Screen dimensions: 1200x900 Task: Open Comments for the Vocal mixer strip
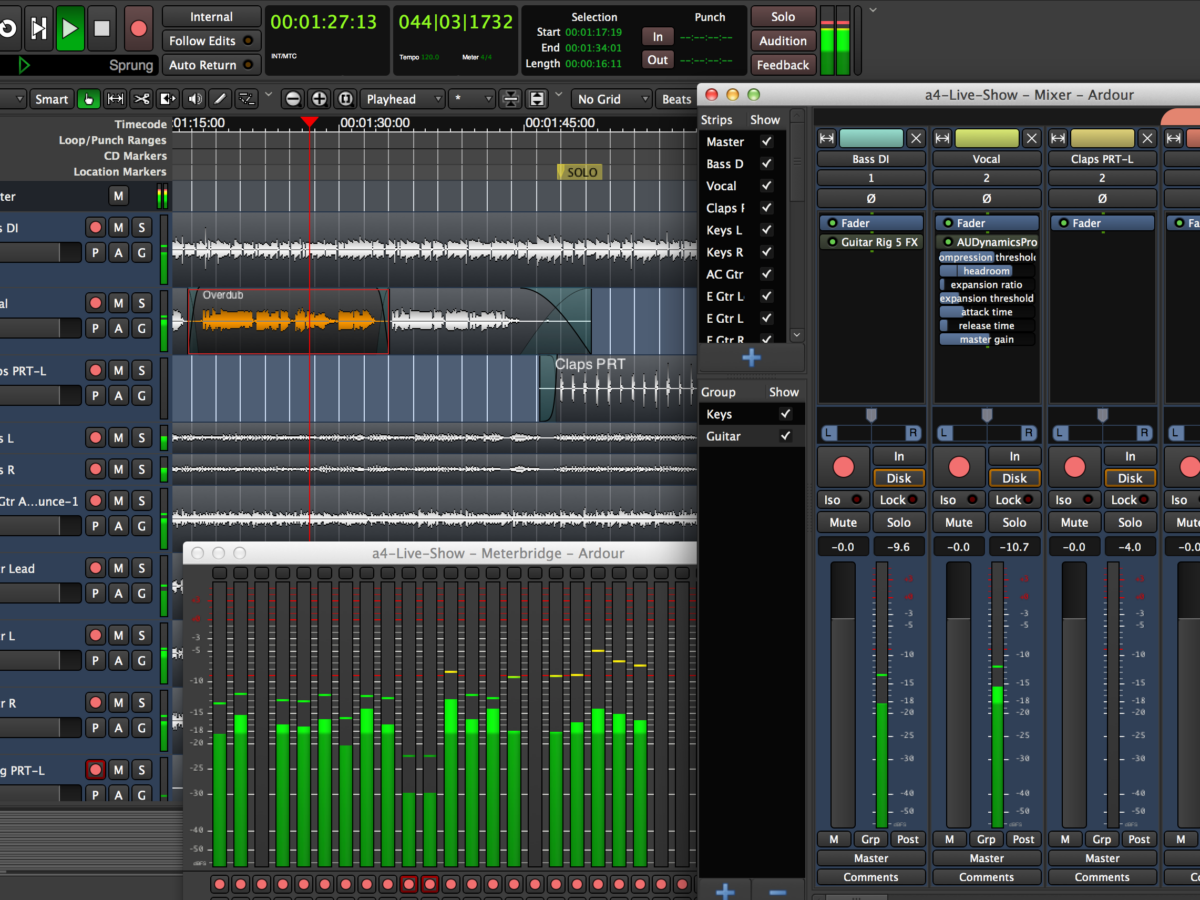986,877
